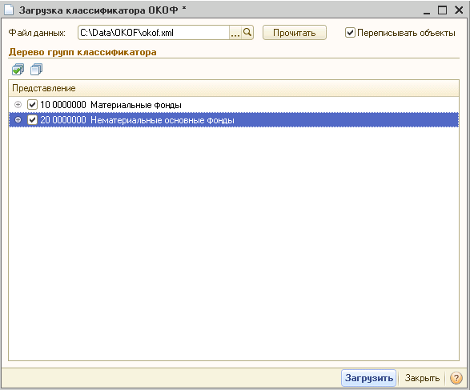Uncheck the 10 0000000 Материальные фонды checkbox
This screenshot has width=470, height=390.
pos(32,105)
